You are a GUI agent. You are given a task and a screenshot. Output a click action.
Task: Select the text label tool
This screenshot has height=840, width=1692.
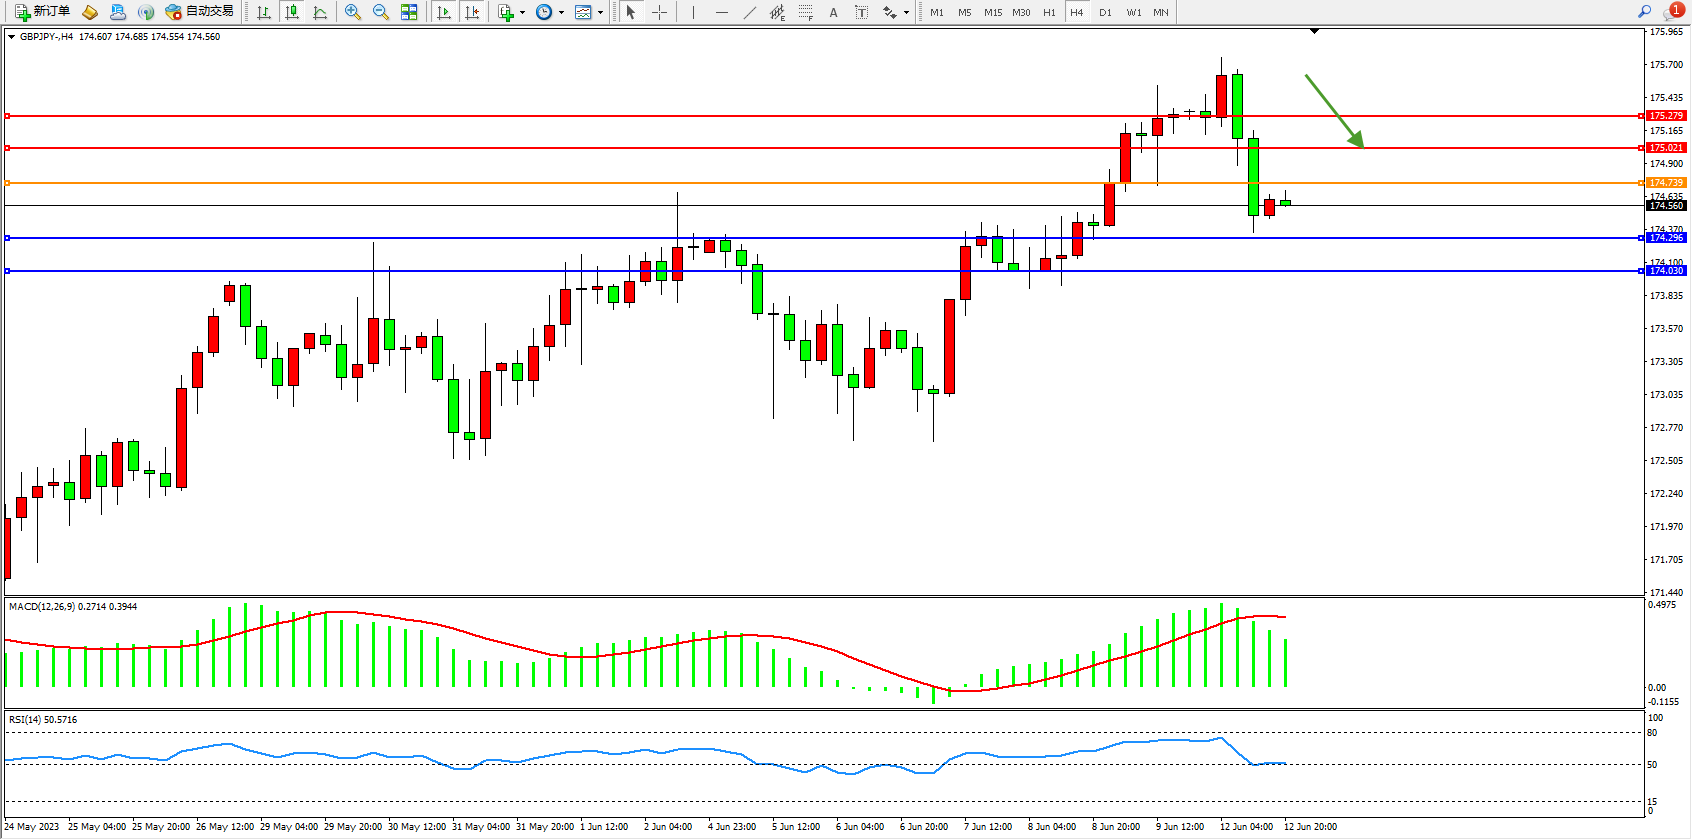(x=862, y=12)
